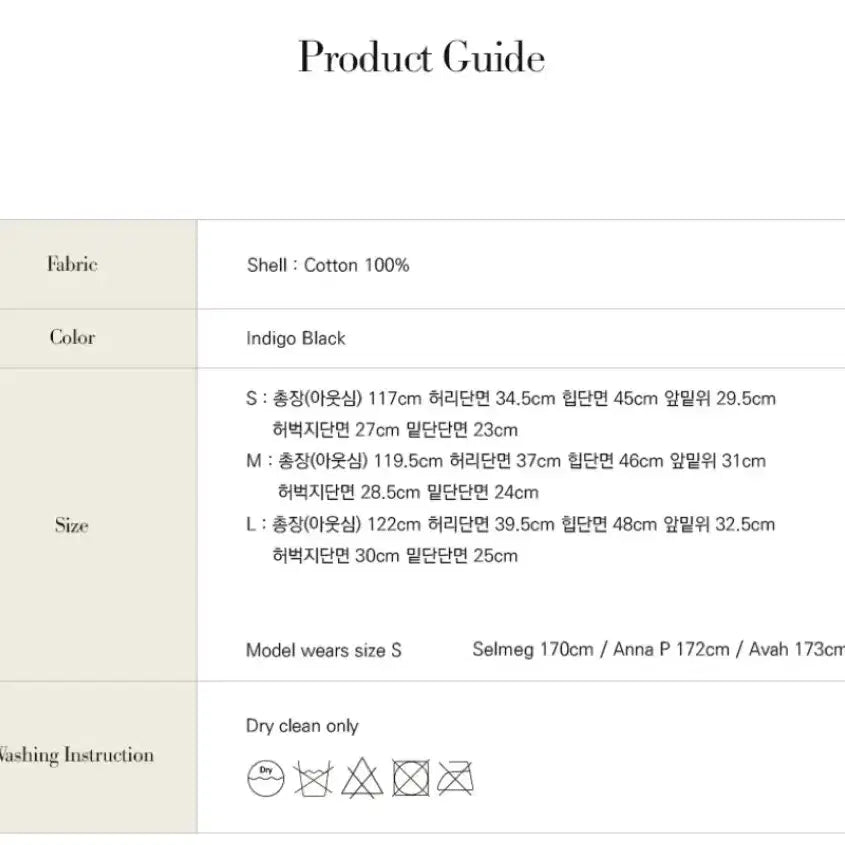Image resolution: width=845 pixels, height=845 pixels.
Task: Click the M size measurements line
Action: pyautogui.click(x=505, y=461)
